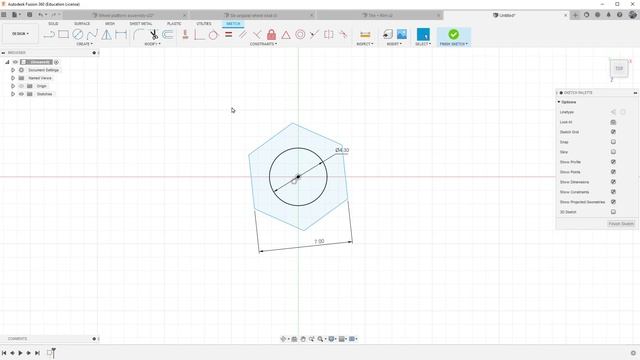Apply the Equal constraint
Screen dimensions: 640x360
point(229,34)
